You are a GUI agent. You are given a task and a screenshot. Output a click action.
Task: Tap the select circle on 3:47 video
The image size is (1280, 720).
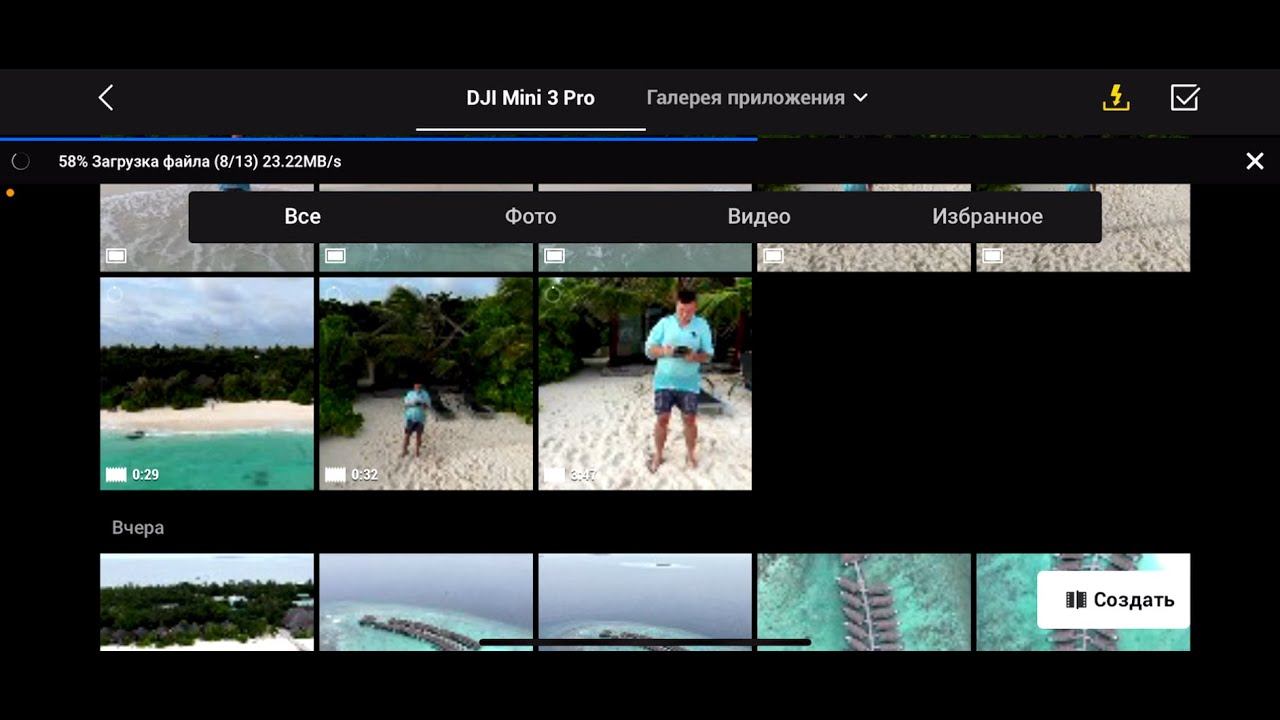[x=552, y=295]
